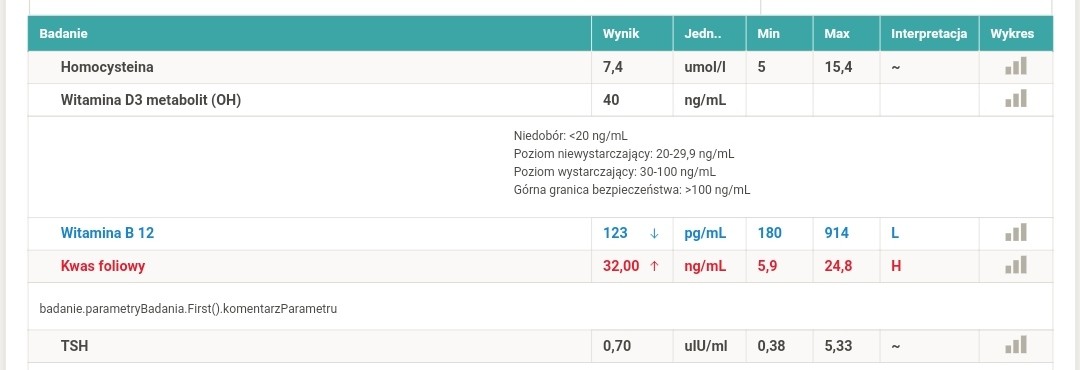1080x370 pixels.
Task: Click the Jedn.. column header
Action: [x=703, y=33]
